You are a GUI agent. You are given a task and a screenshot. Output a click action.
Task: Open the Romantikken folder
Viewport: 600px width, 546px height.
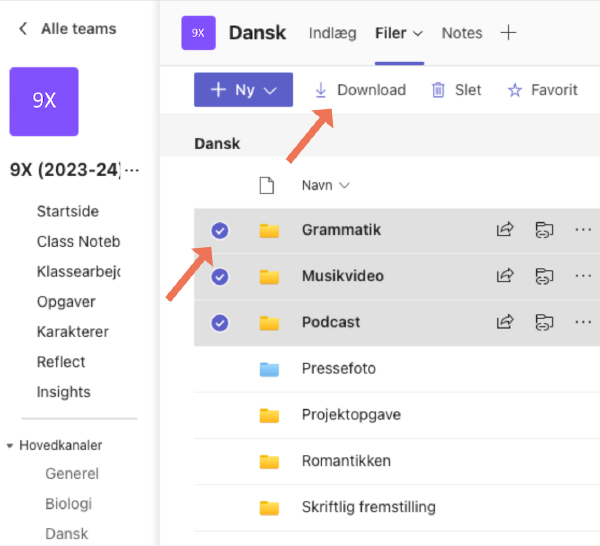[x=346, y=461]
